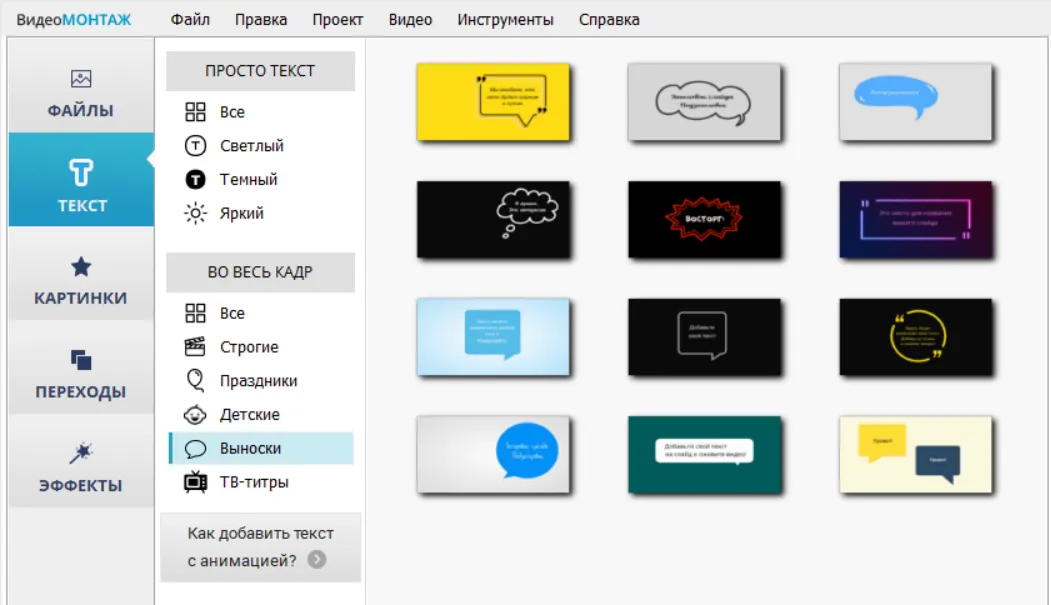
Task: Click the Детские baby face icon
Action: [195, 415]
